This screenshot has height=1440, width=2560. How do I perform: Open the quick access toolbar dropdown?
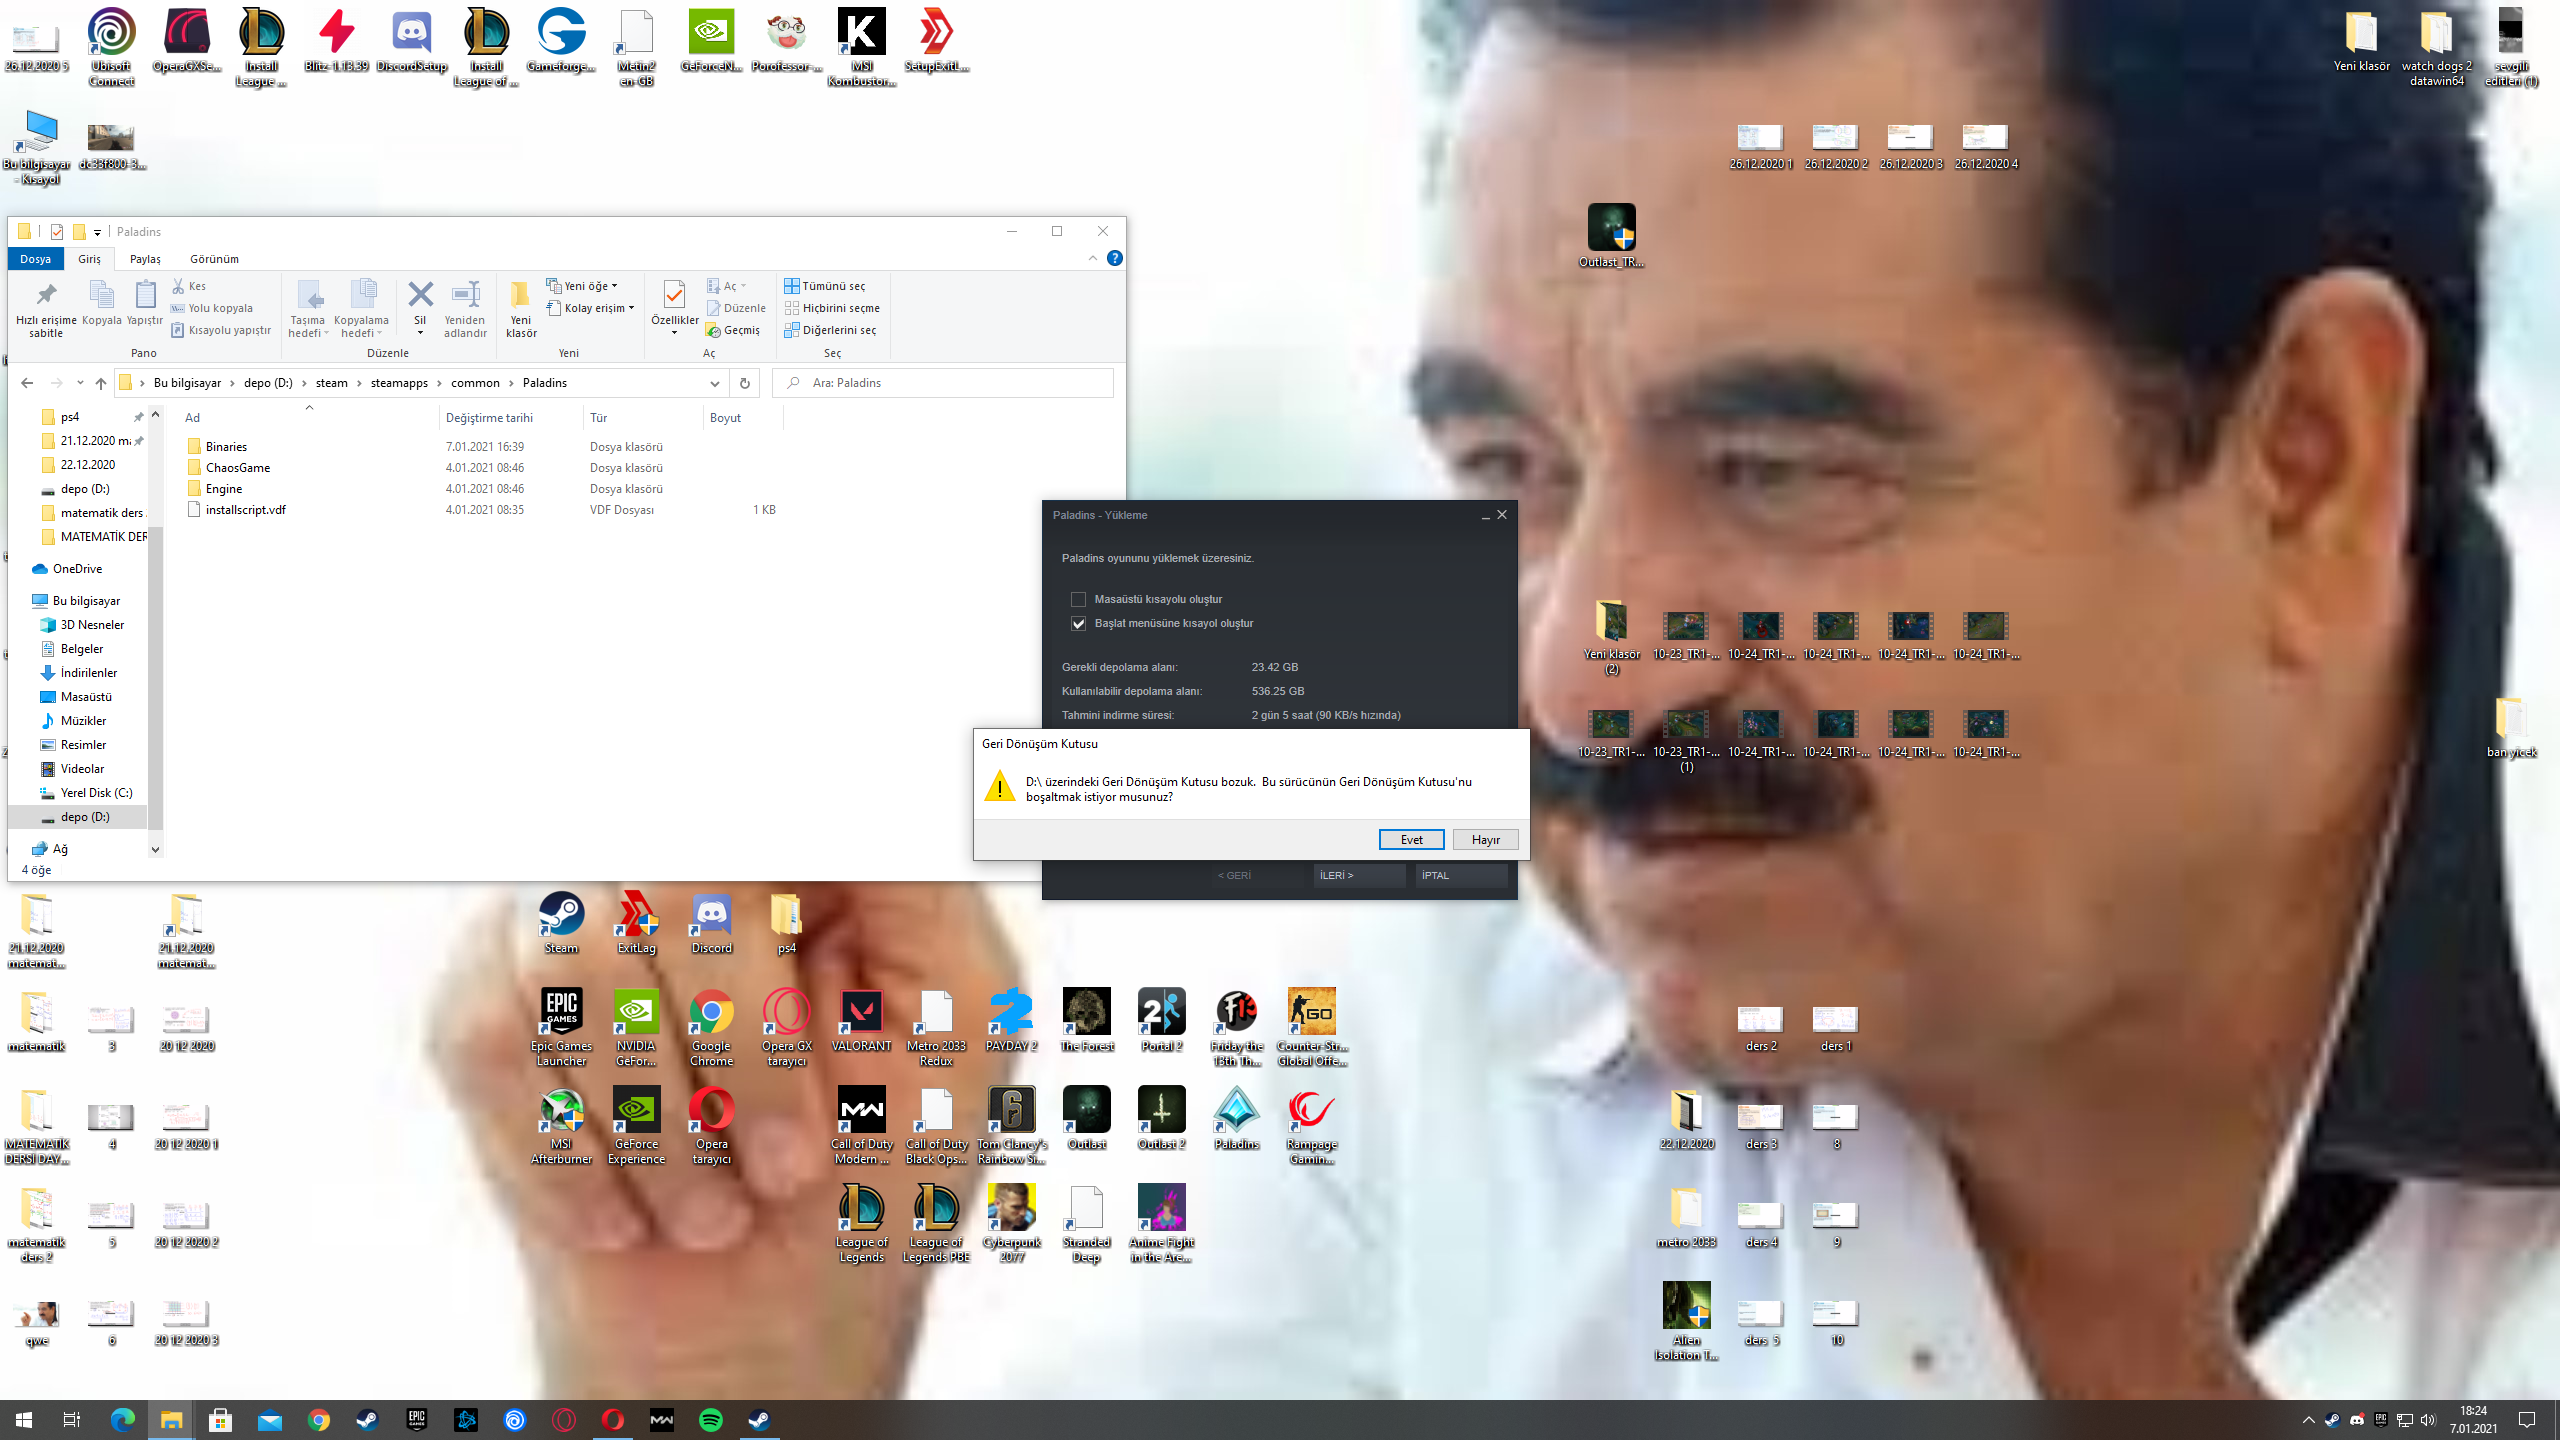pos(97,232)
